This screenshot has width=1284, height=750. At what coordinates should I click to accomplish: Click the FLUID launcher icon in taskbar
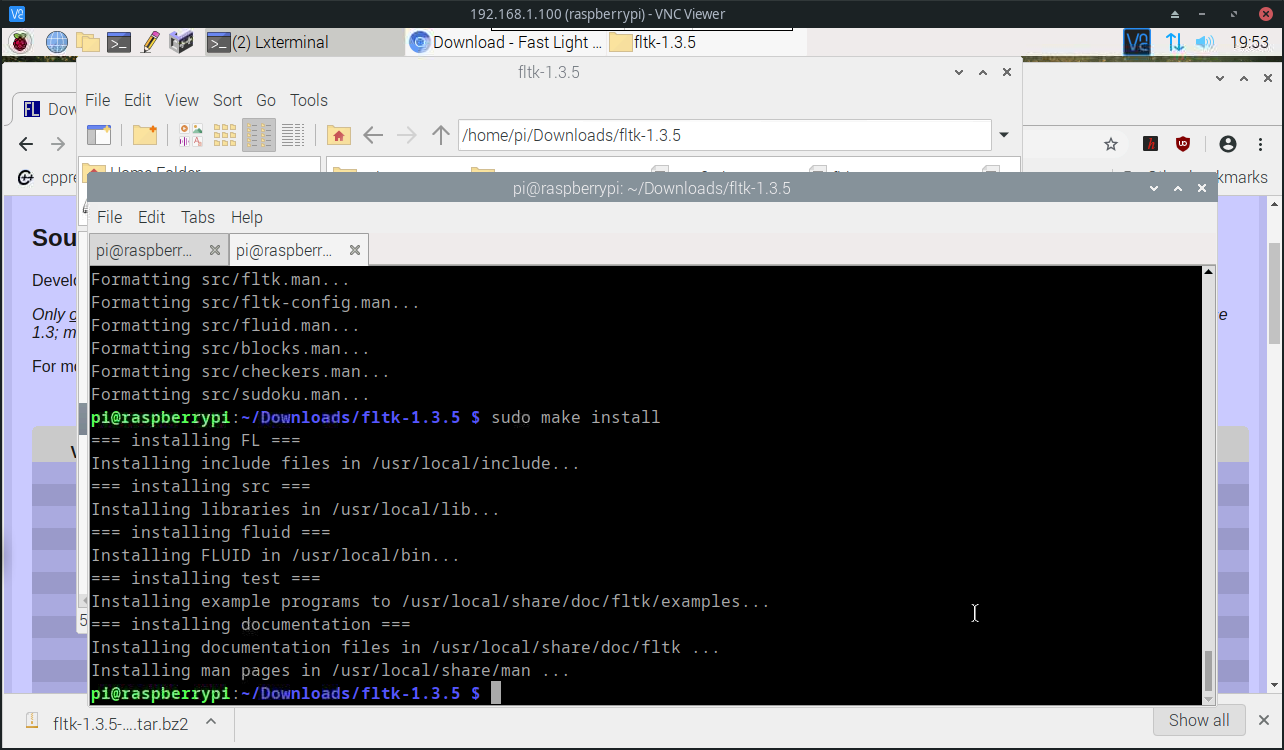coord(181,42)
